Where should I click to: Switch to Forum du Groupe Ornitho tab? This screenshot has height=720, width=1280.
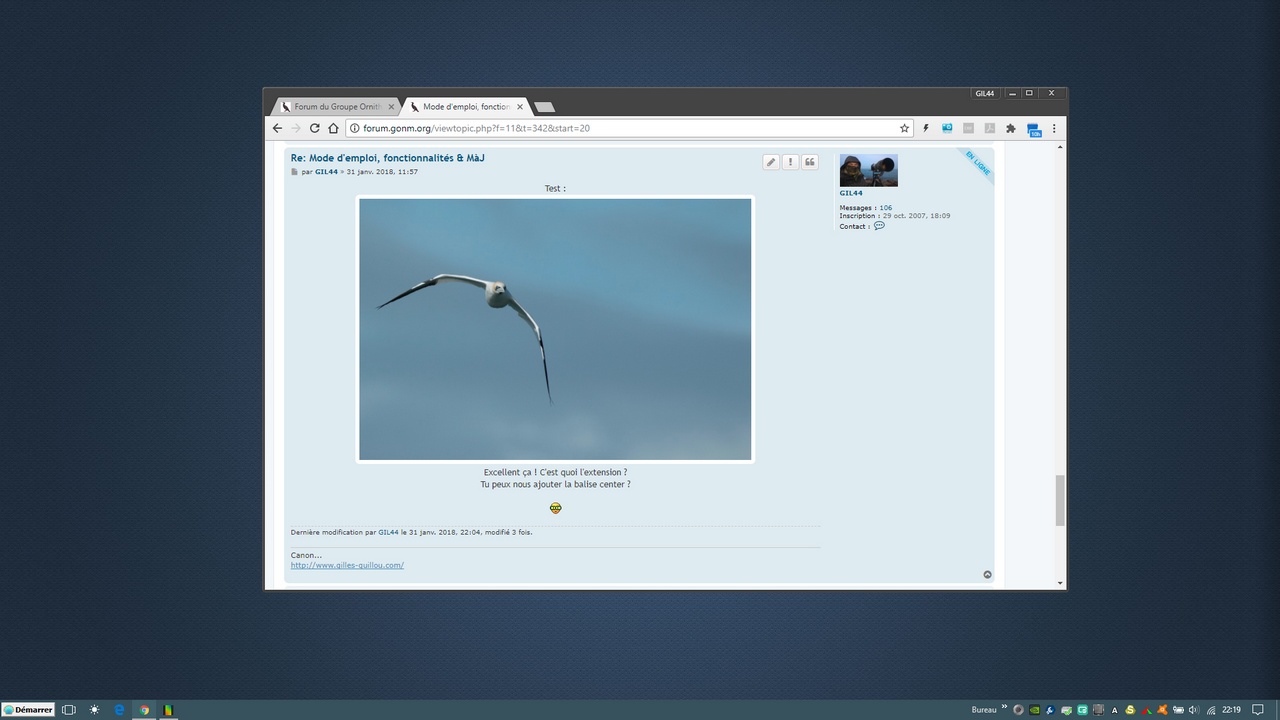(335, 107)
